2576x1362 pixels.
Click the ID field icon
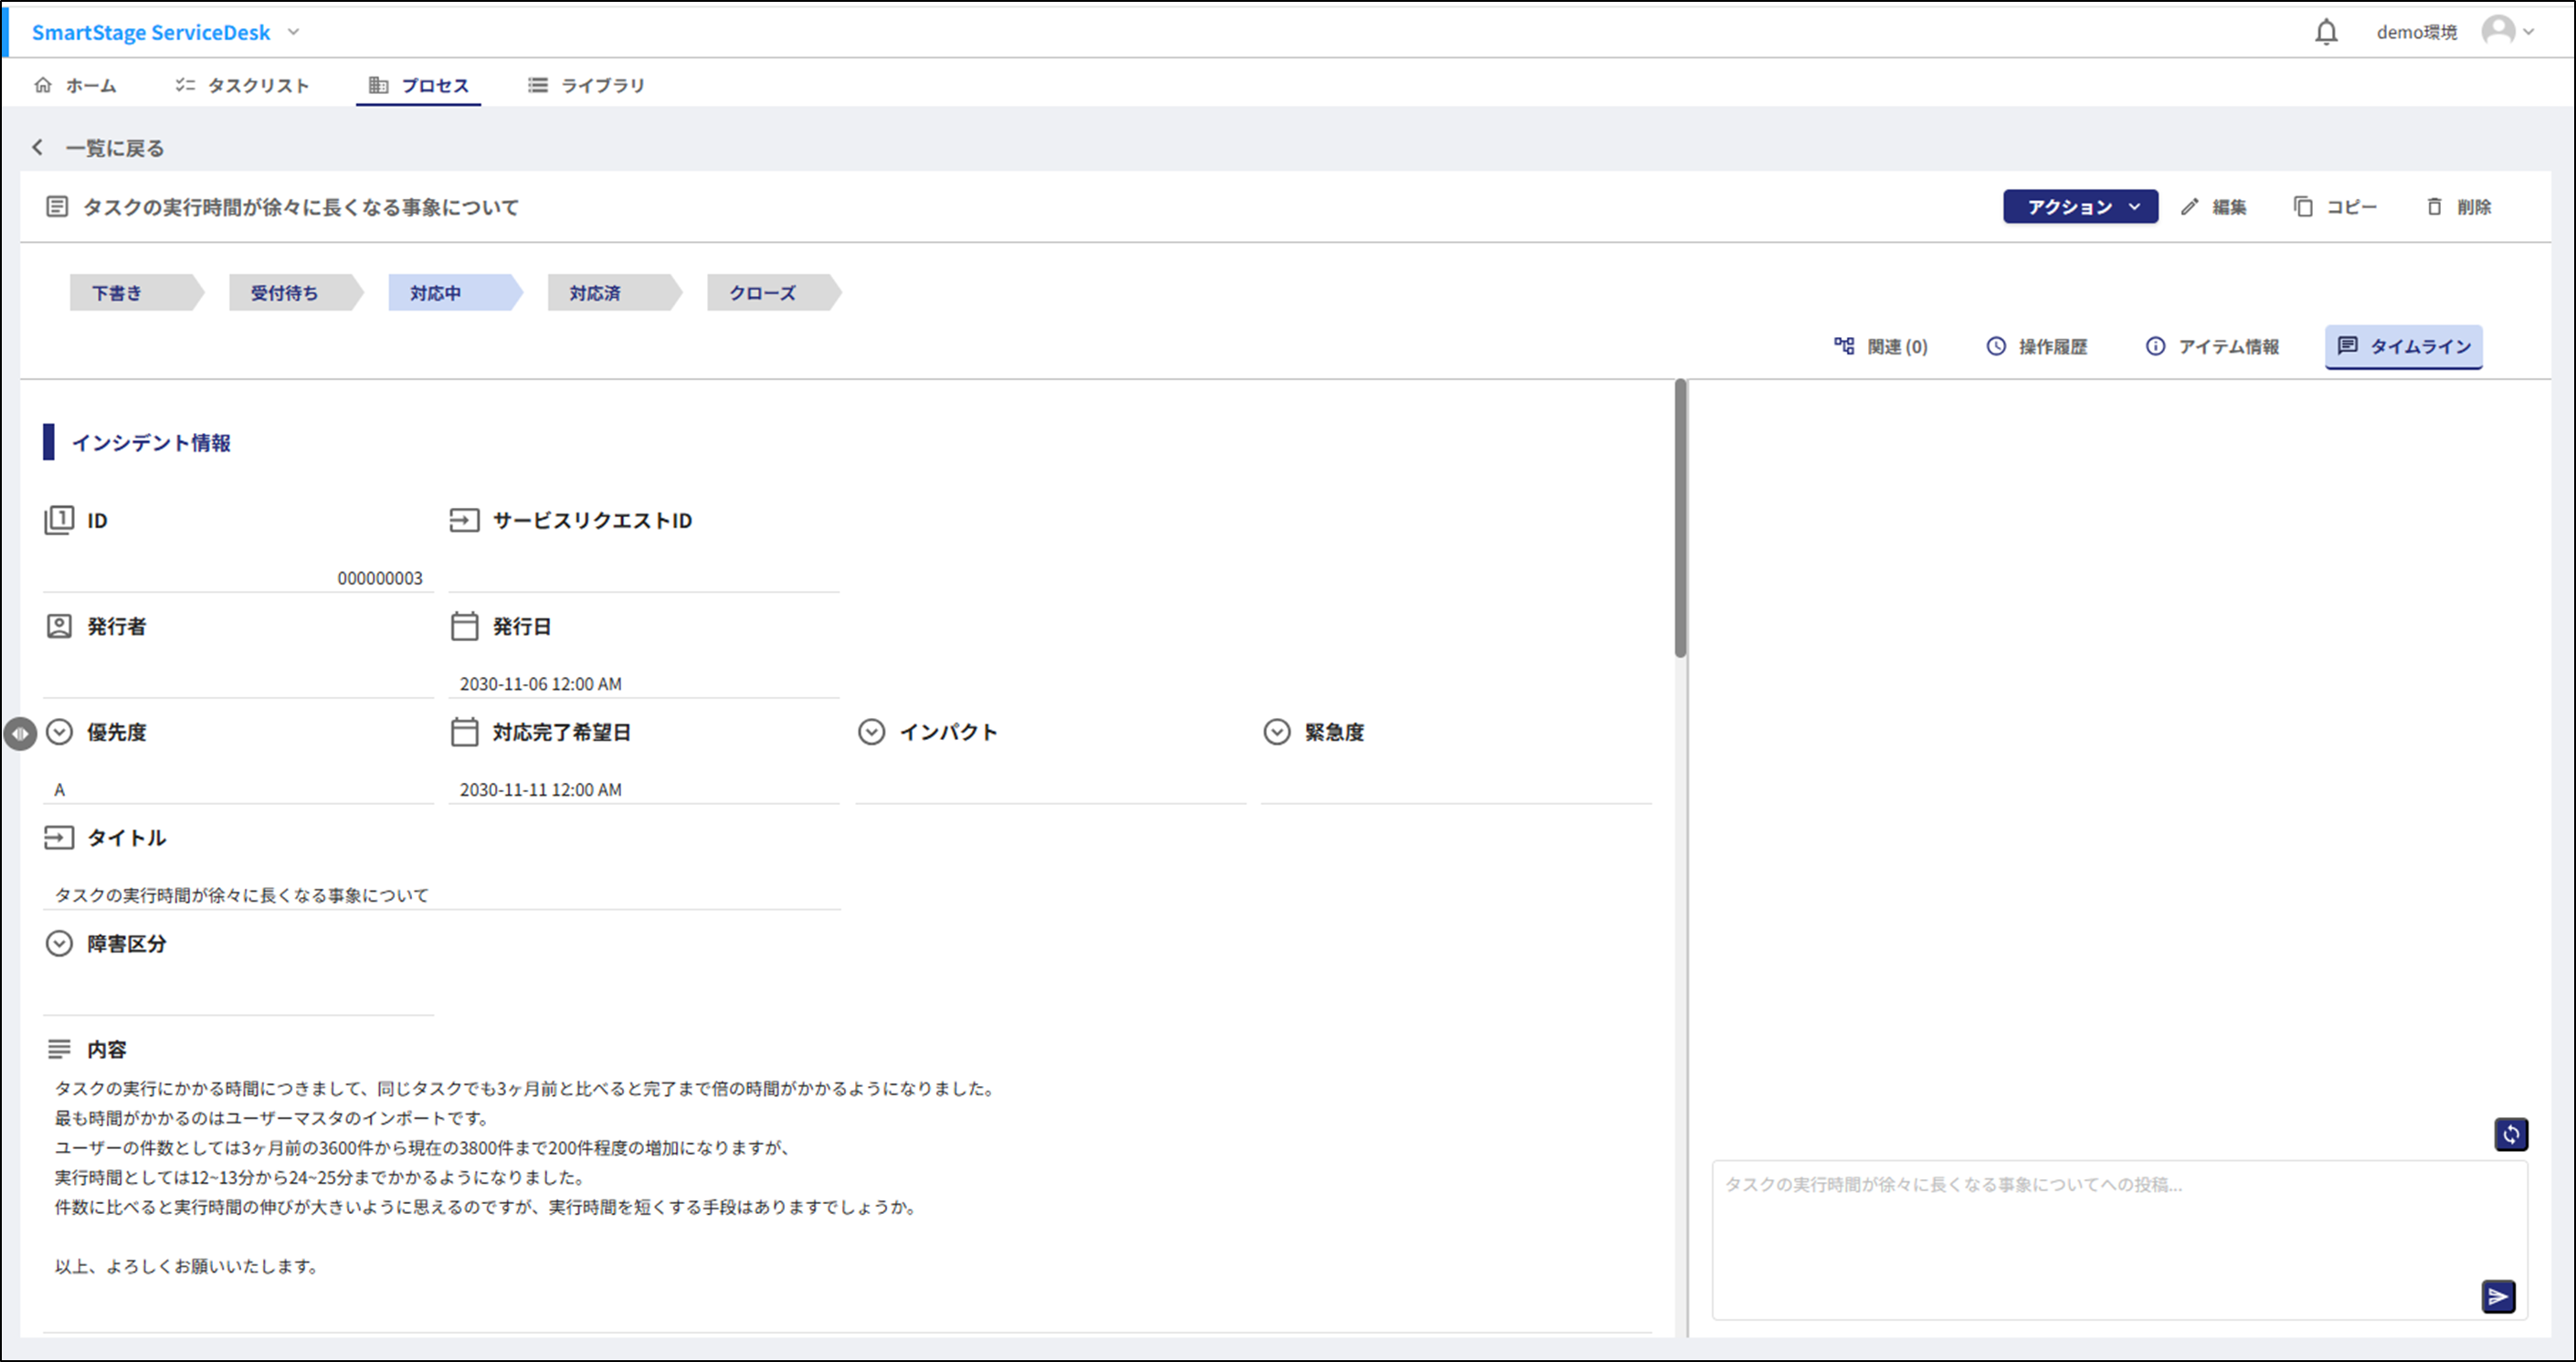[x=59, y=520]
